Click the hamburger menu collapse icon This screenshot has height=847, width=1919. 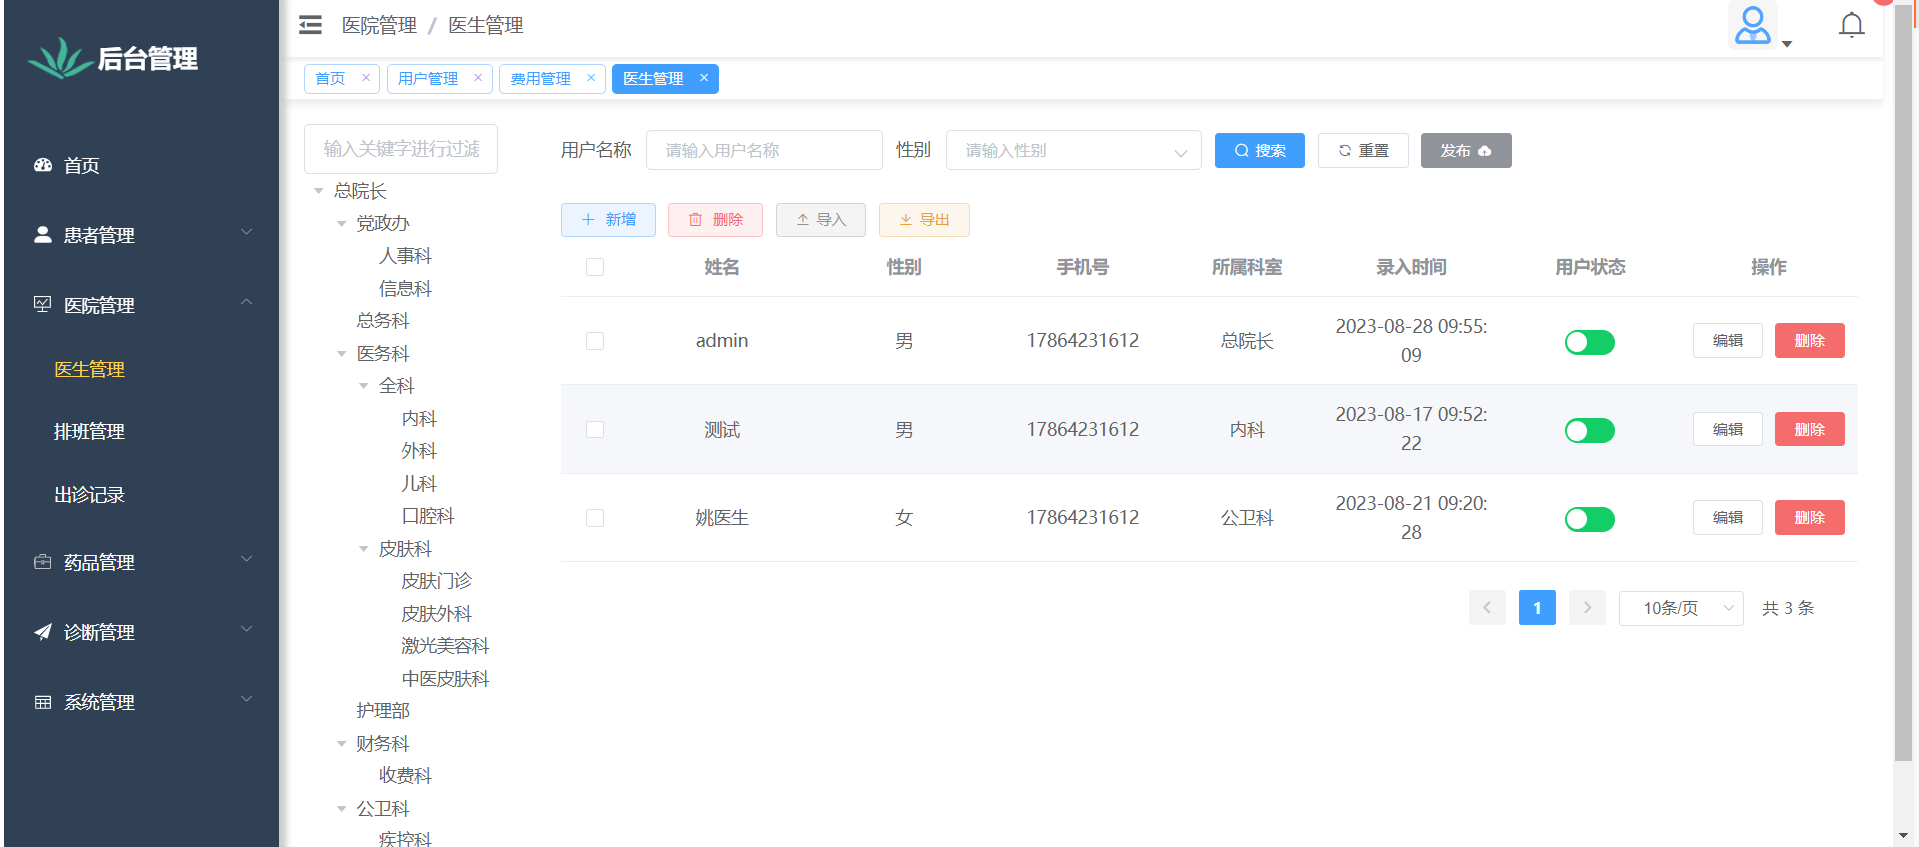(311, 25)
